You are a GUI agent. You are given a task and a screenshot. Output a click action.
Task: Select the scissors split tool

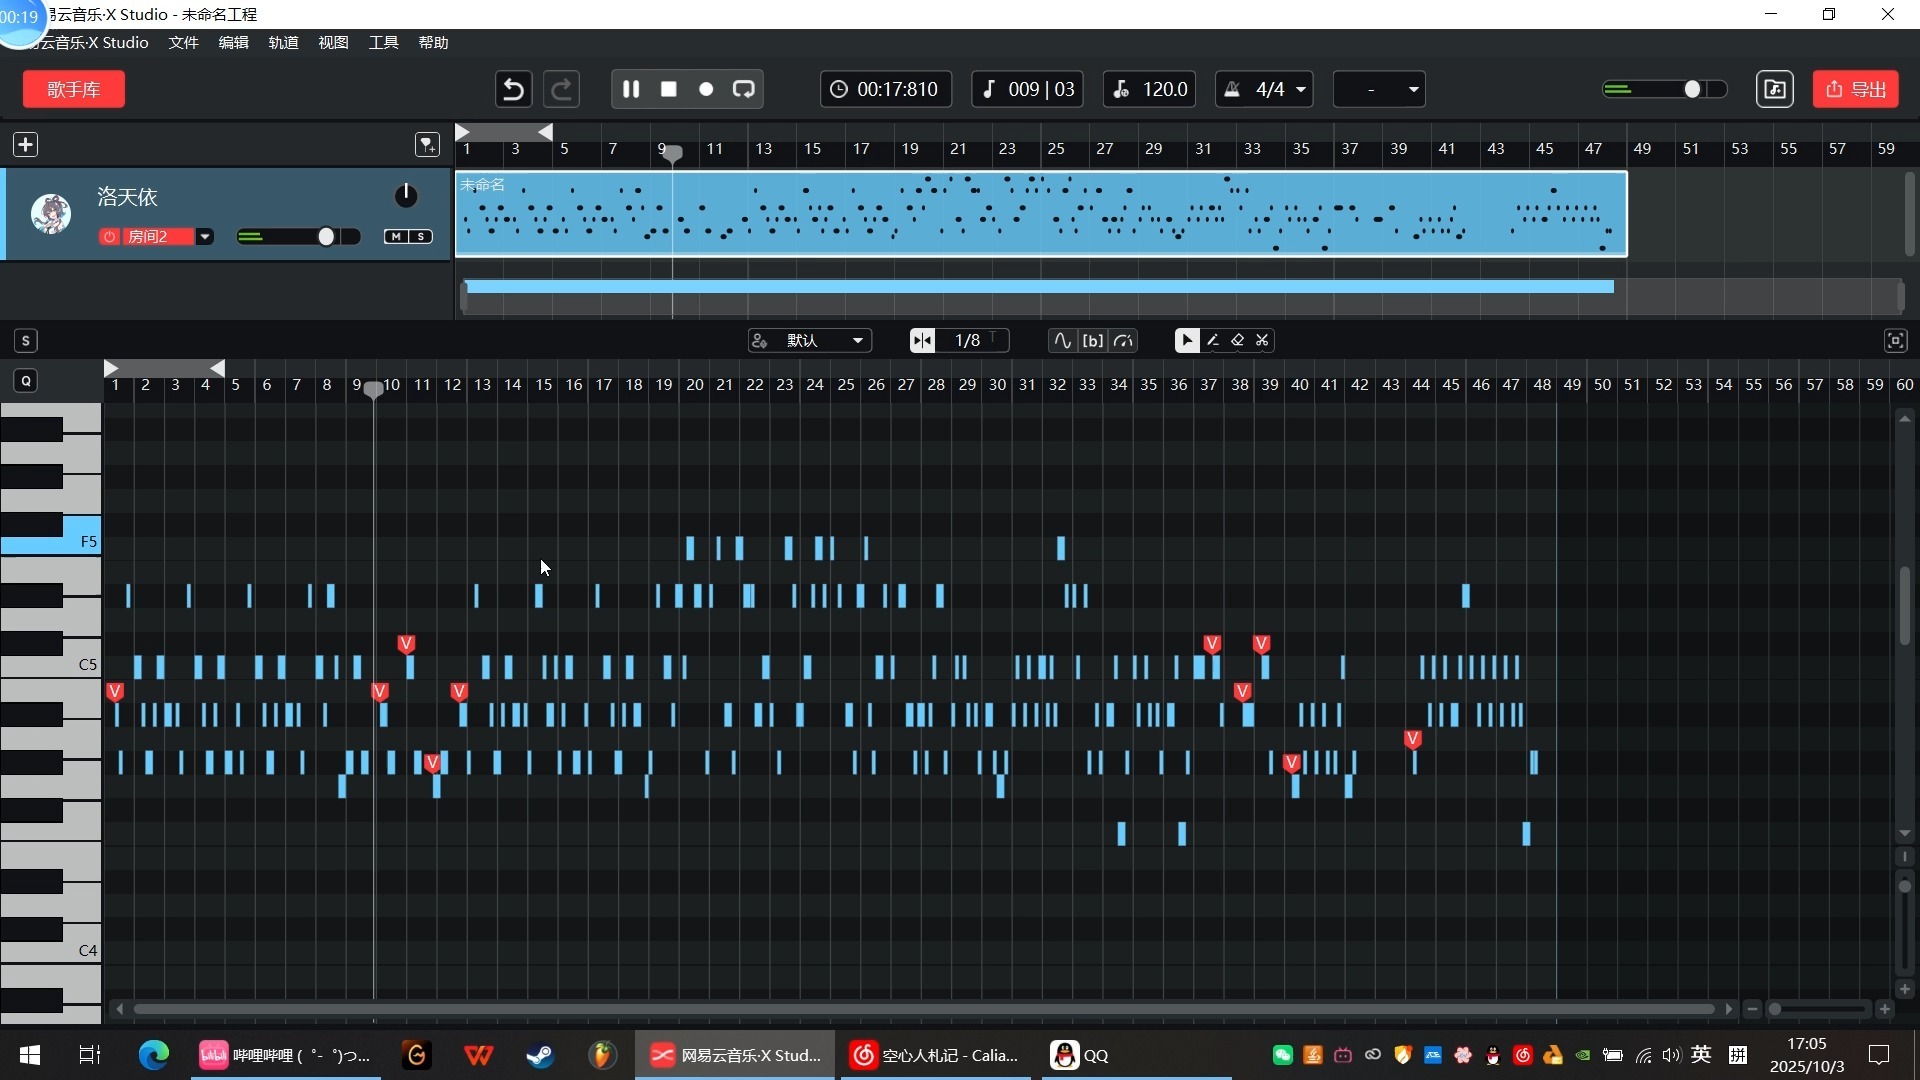point(1263,340)
